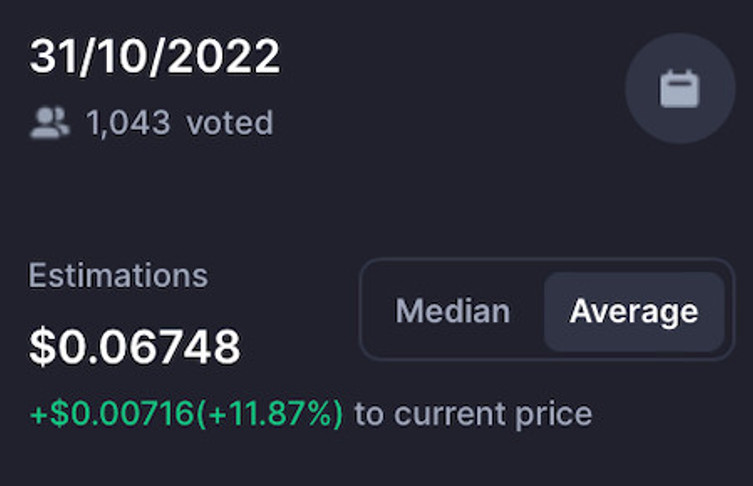This screenshot has width=753, height=486.
Task: Click the Estimations label
Action: tap(118, 276)
